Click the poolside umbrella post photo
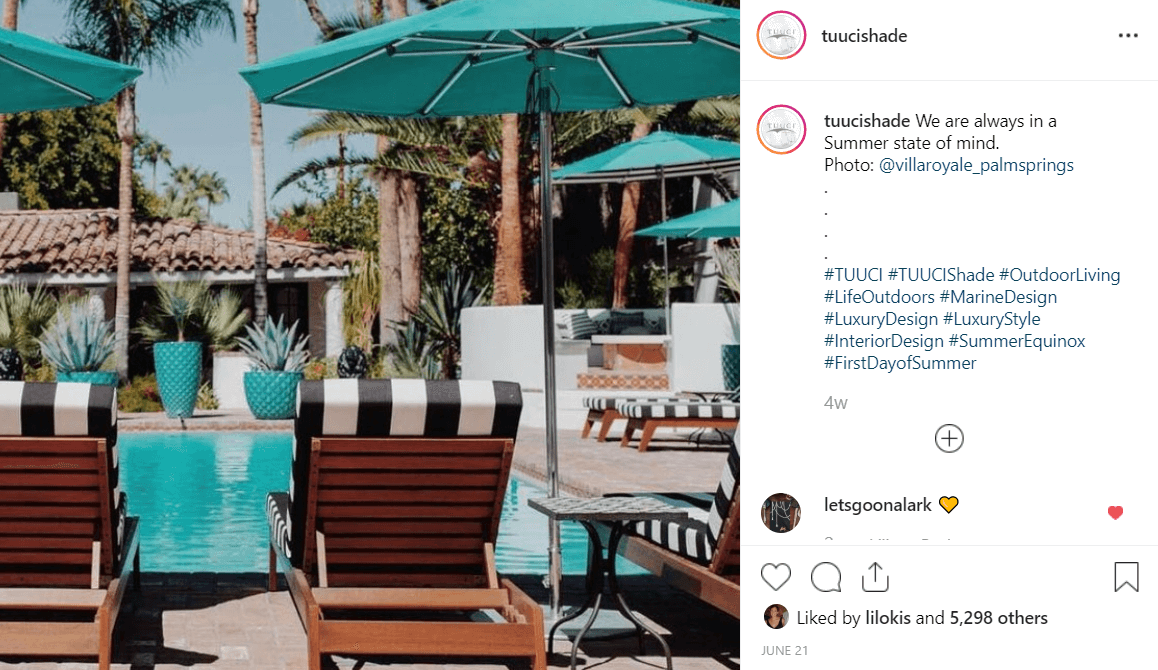The width and height of the screenshot is (1158, 670). 370,335
